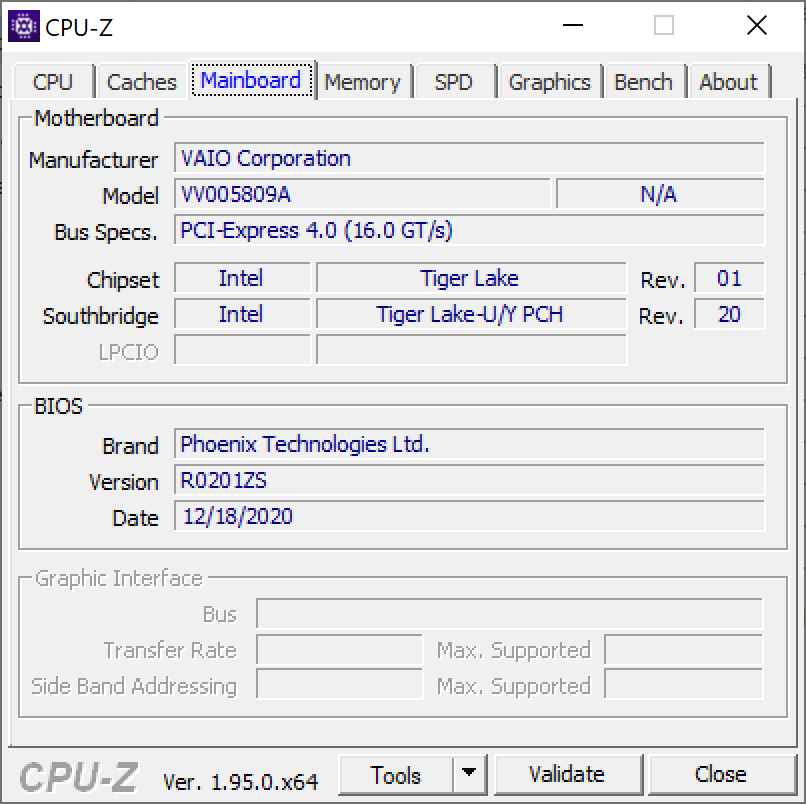Click the N/A model revision field
The height and width of the screenshot is (804, 806).
click(660, 194)
